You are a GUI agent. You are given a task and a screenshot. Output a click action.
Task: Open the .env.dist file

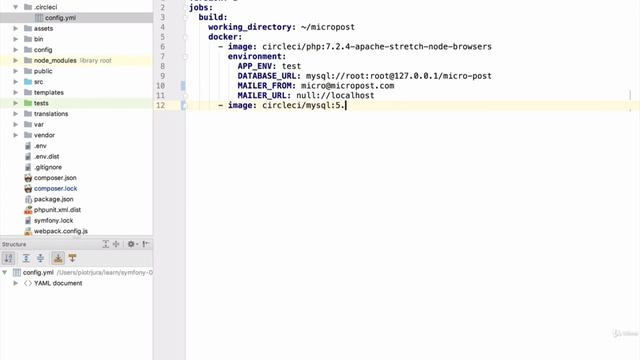pyautogui.click(x=47, y=156)
